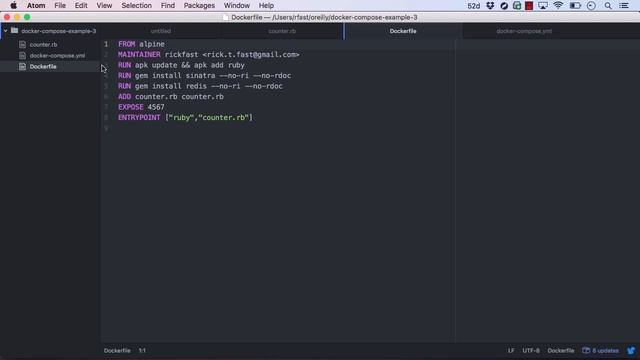This screenshot has height=360, width=640.
Task: Click the EXPOSE keyword
Action: point(131,107)
